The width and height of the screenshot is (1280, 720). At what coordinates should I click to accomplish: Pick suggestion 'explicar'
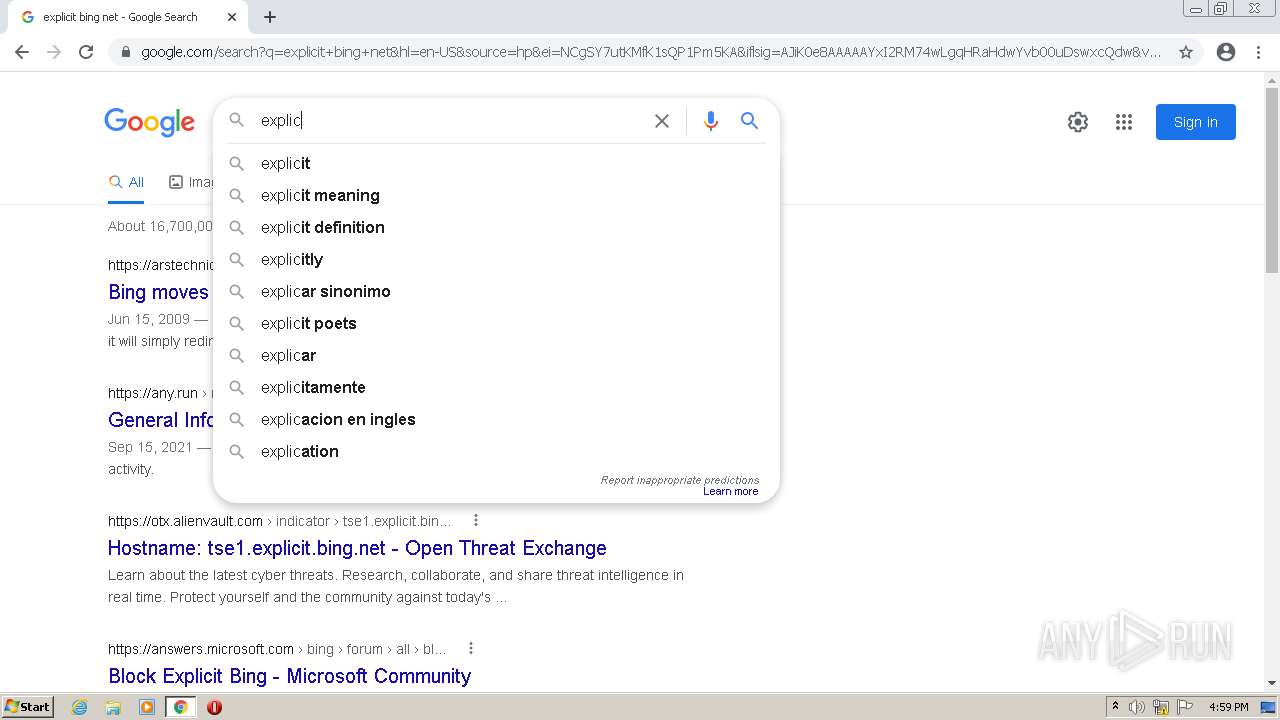click(x=496, y=355)
